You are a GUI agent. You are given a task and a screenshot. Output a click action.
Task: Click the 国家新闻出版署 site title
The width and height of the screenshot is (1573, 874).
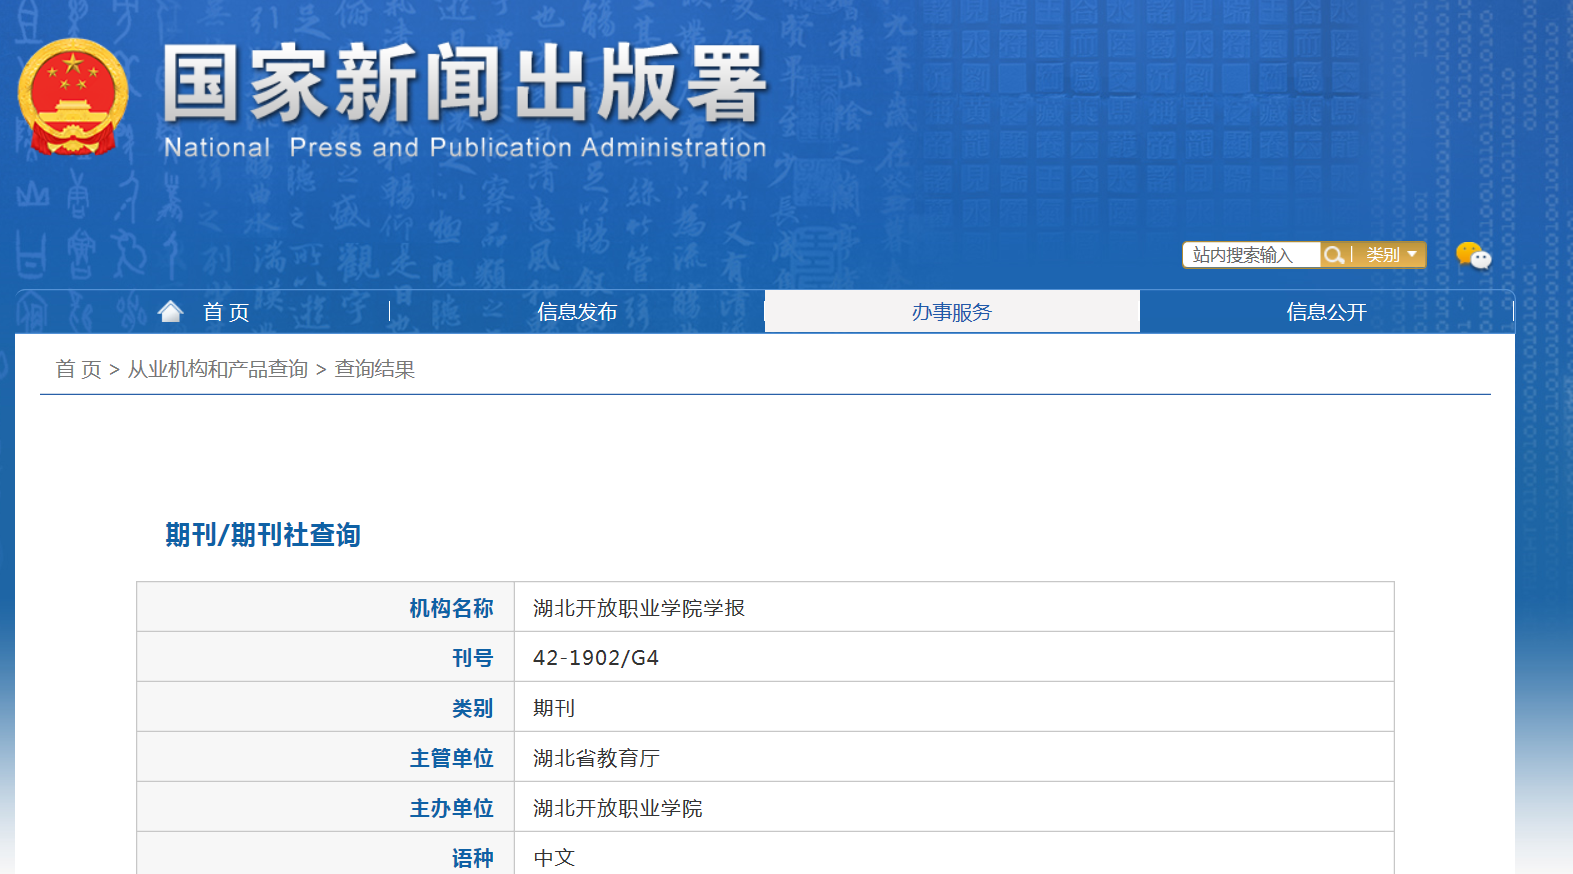[464, 83]
